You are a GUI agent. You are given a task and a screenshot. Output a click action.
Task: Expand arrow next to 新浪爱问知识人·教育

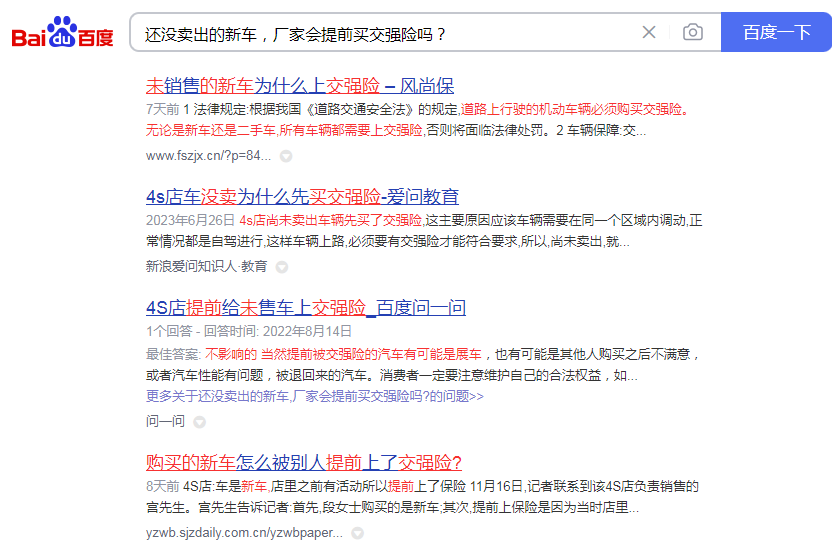click(x=282, y=267)
